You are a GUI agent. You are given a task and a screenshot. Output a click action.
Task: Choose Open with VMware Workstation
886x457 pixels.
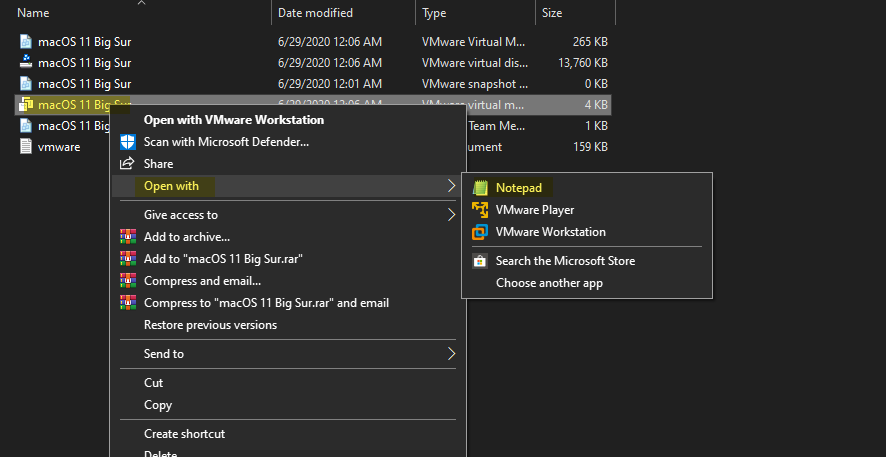pos(234,120)
